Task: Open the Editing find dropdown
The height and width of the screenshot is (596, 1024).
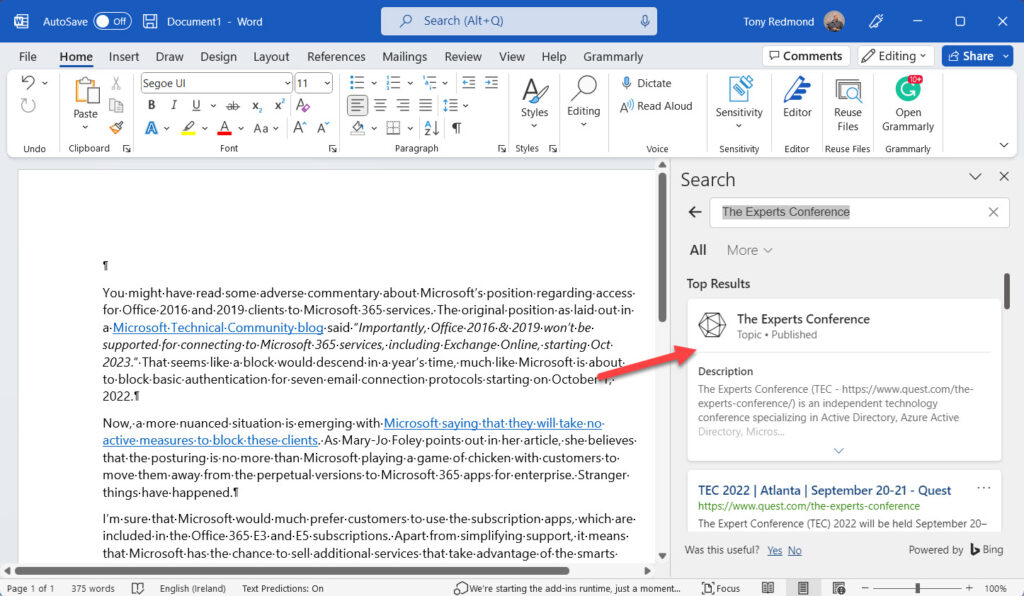Action: (583, 124)
